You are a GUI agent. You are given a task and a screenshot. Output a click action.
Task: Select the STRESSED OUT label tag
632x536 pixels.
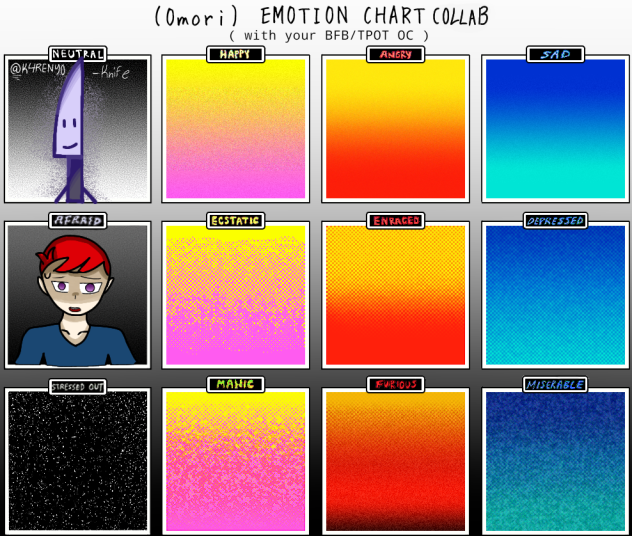point(77,387)
